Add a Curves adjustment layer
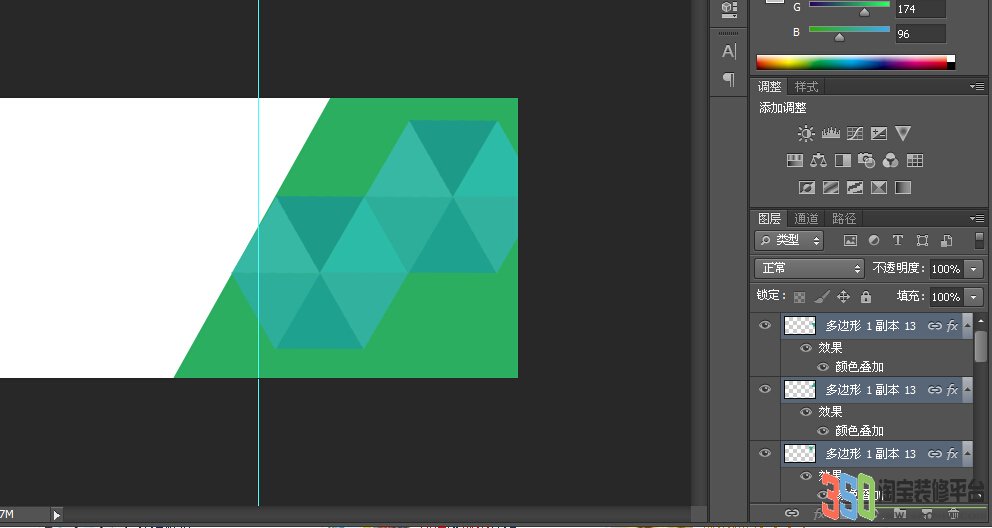Screen dimensions: 992x528 855,133
